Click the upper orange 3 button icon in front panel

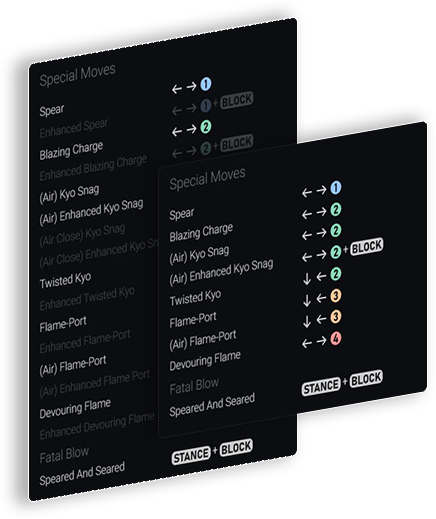[x=336, y=296]
